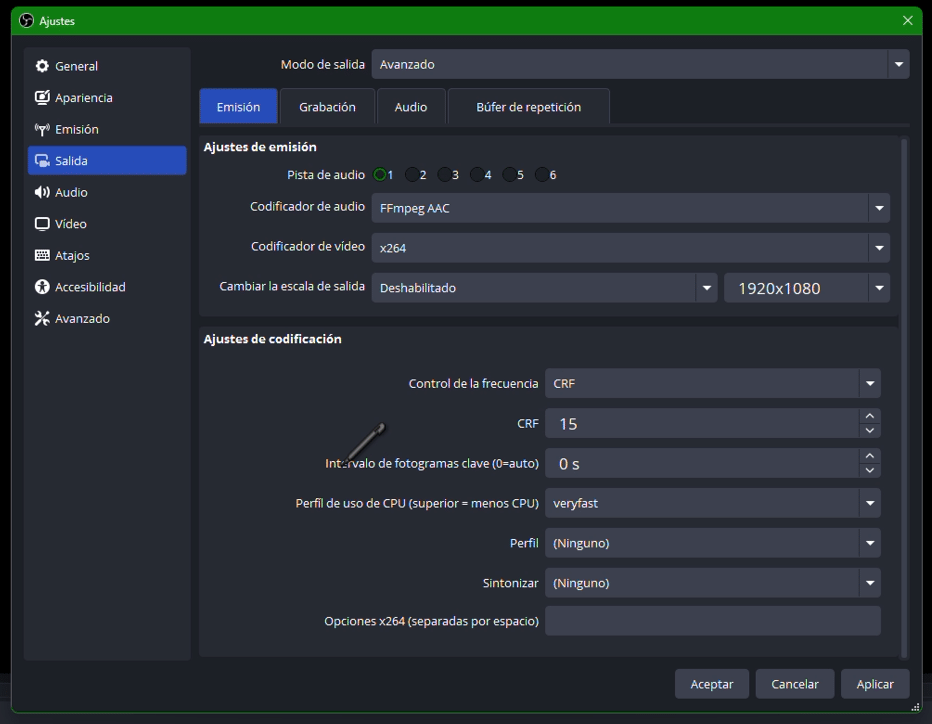Click the Opciones x264 text field
Viewport: 932px width, 724px height.
(x=712, y=621)
